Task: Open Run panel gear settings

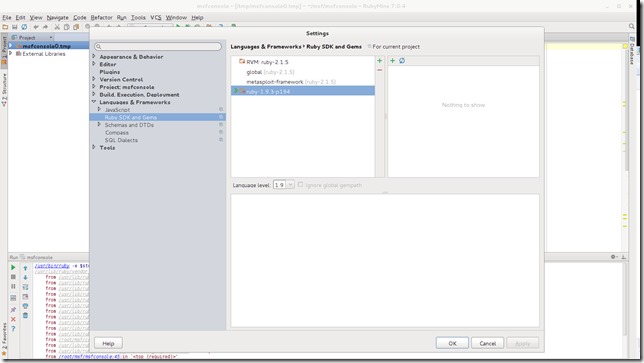Action: tap(614, 257)
